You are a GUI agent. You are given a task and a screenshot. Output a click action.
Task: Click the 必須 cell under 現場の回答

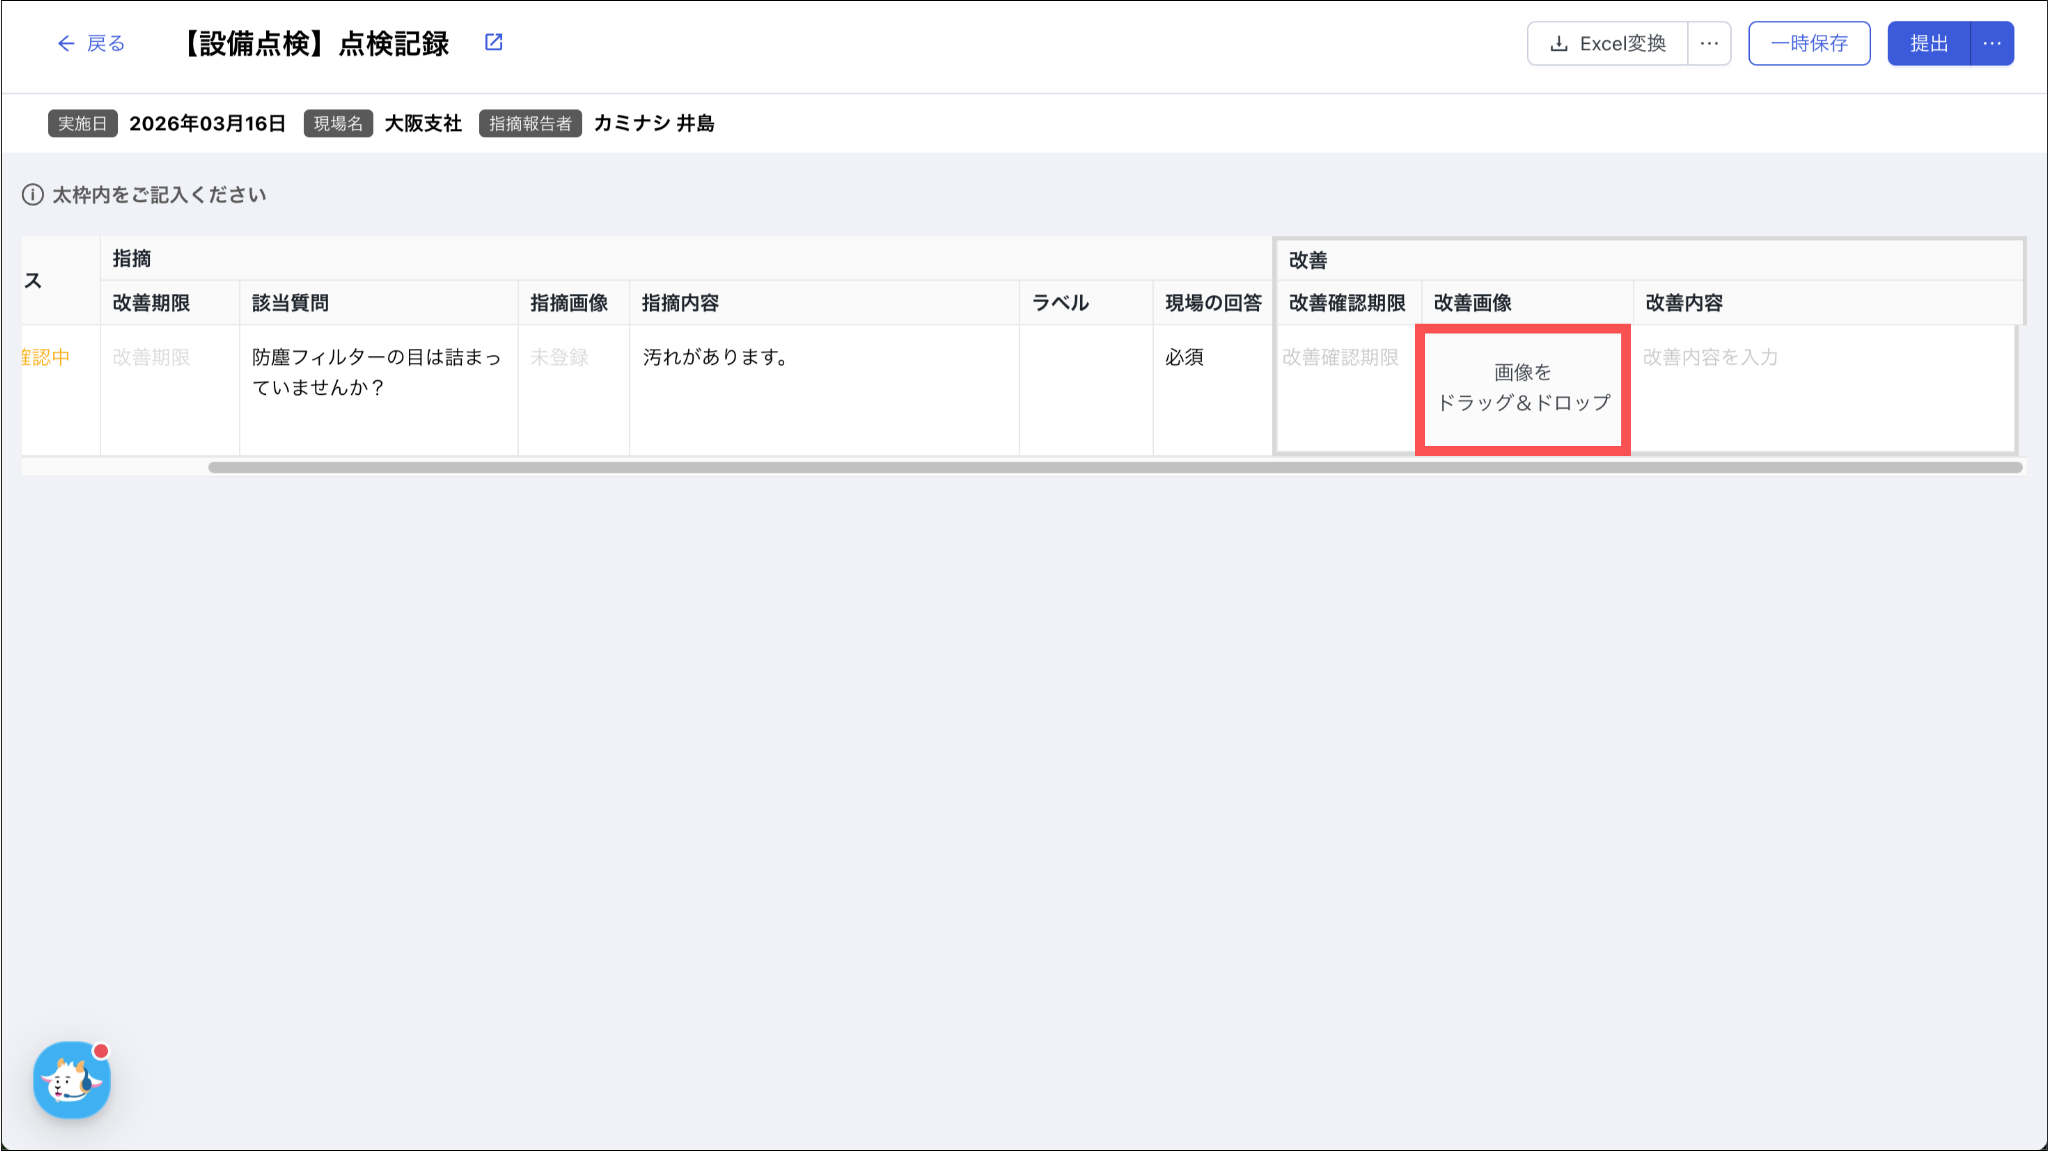[1184, 358]
